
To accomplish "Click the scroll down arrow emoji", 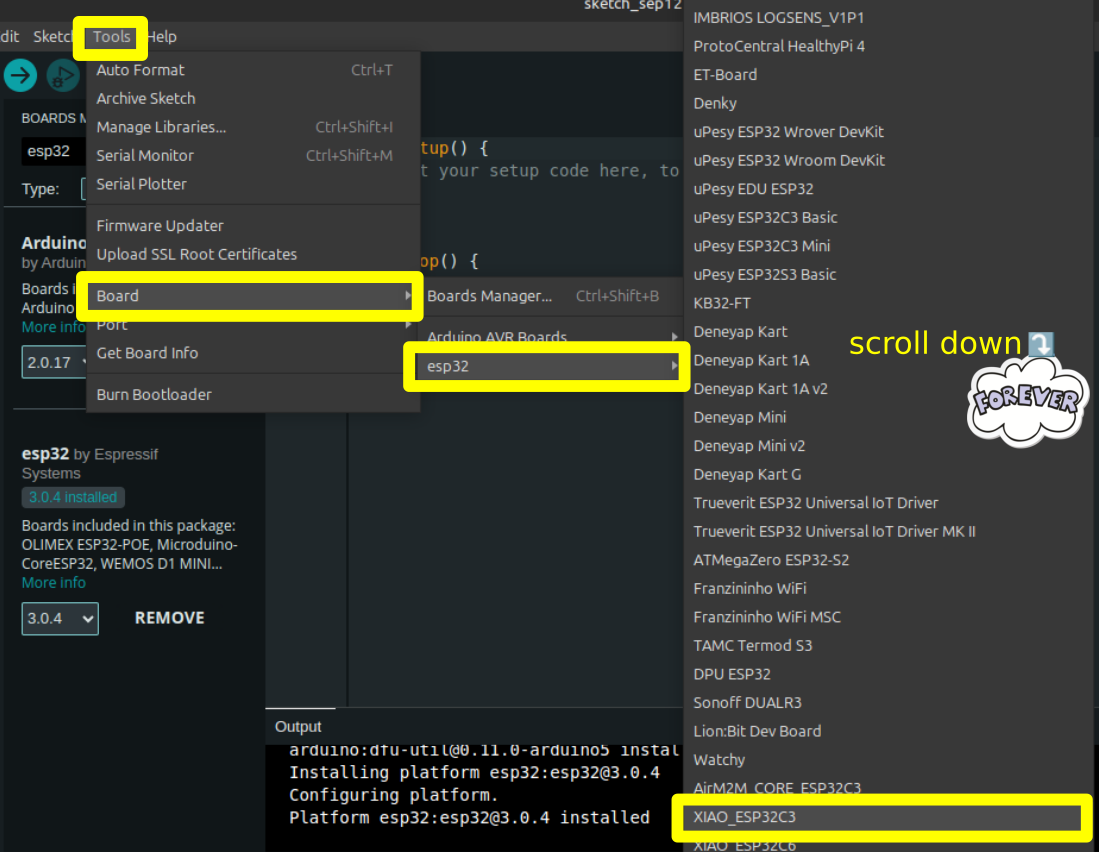I will (1041, 345).
